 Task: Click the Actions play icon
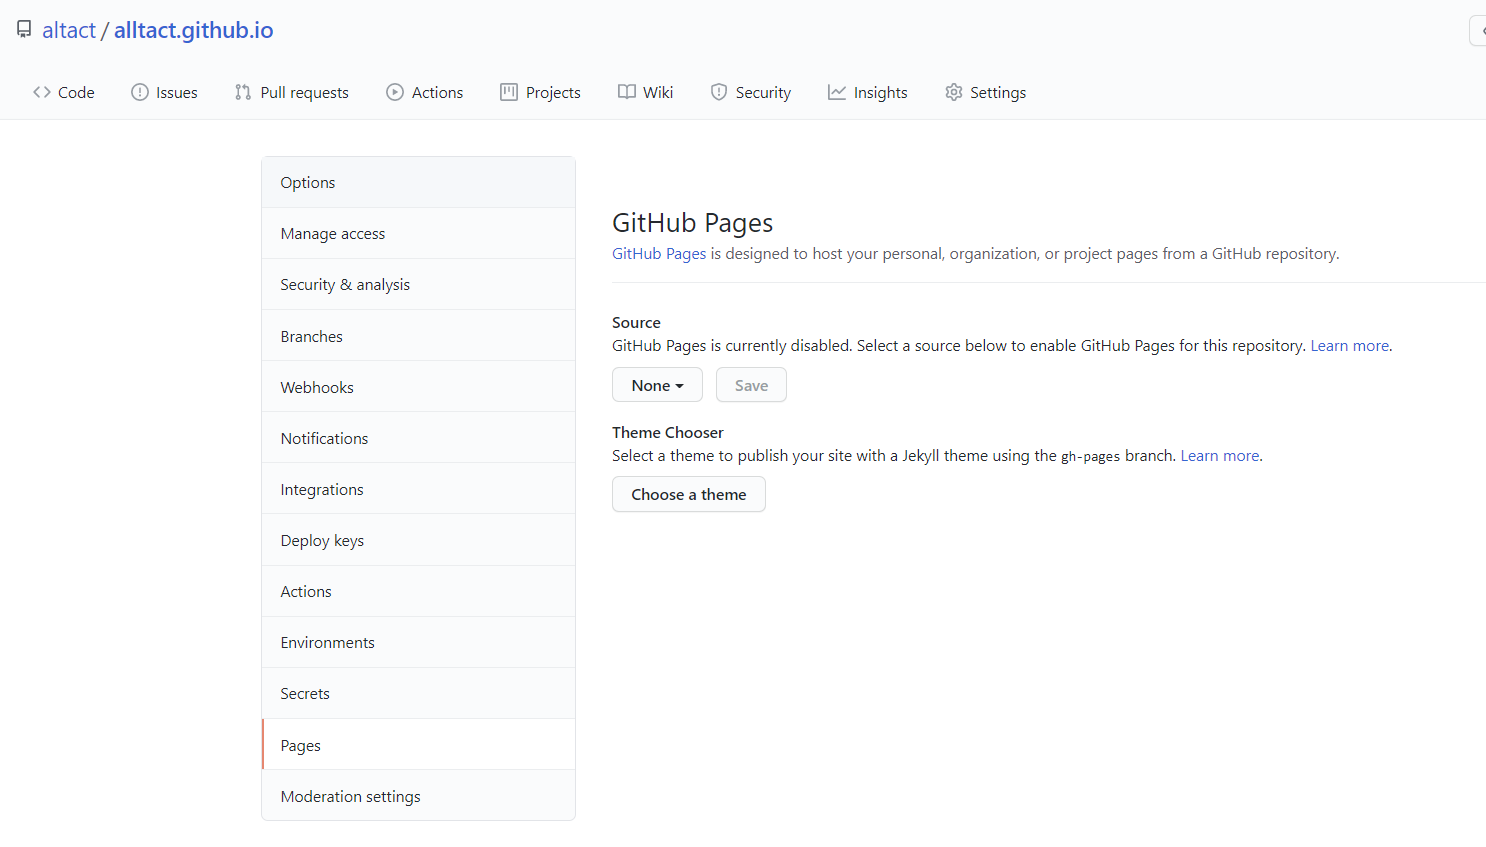395,92
